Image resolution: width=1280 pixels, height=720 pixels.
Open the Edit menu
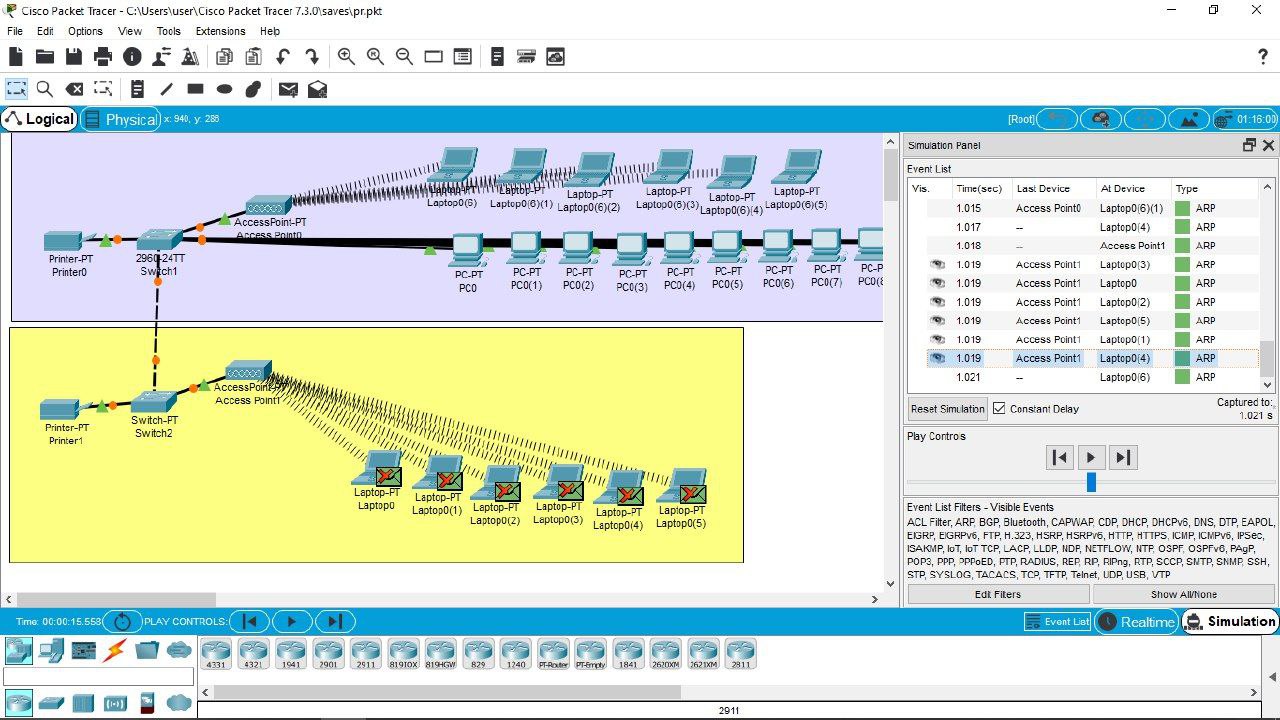pos(45,31)
